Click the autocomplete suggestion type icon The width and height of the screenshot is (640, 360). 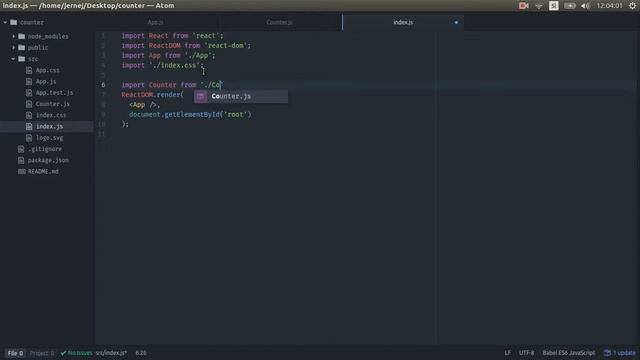pos(200,96)
